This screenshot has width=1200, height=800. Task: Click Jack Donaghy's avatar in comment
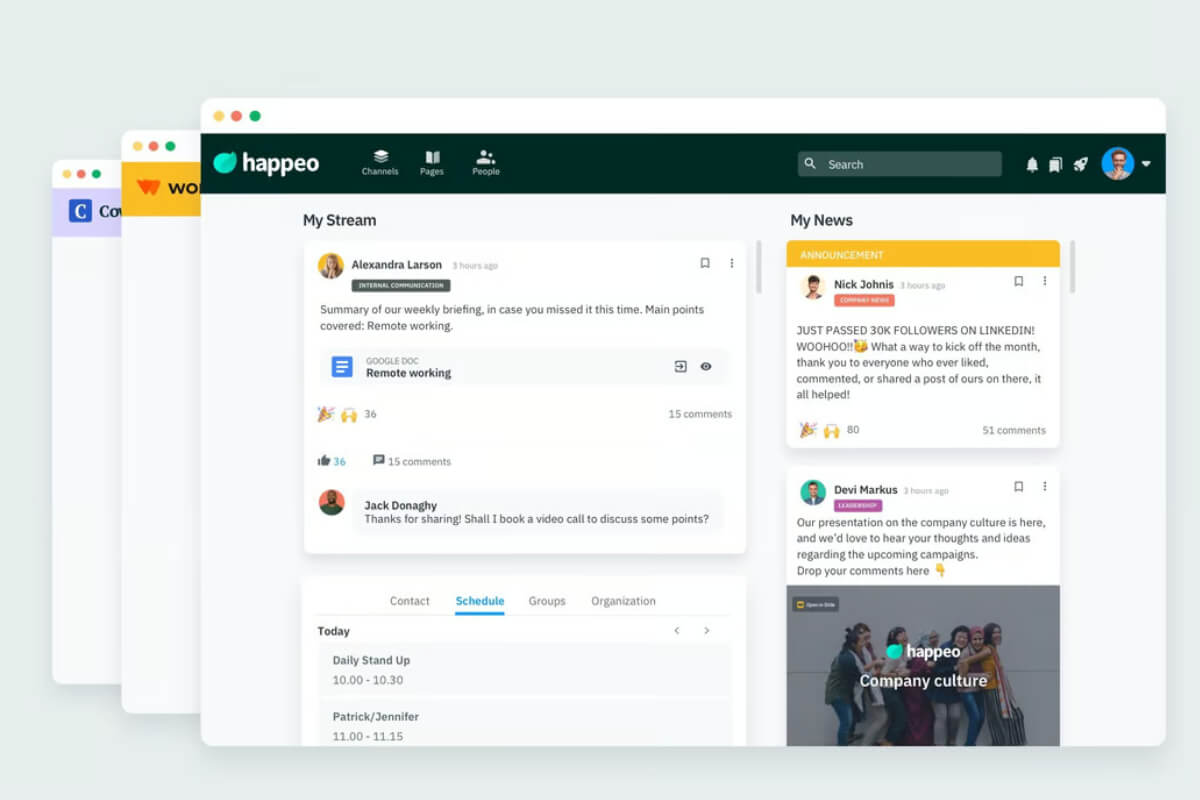(332, 502)
